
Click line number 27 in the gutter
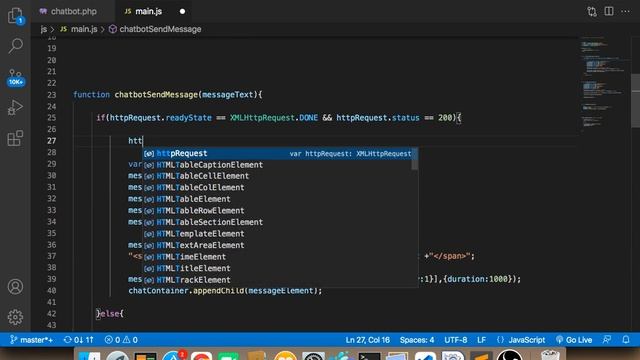coord(51,141)
